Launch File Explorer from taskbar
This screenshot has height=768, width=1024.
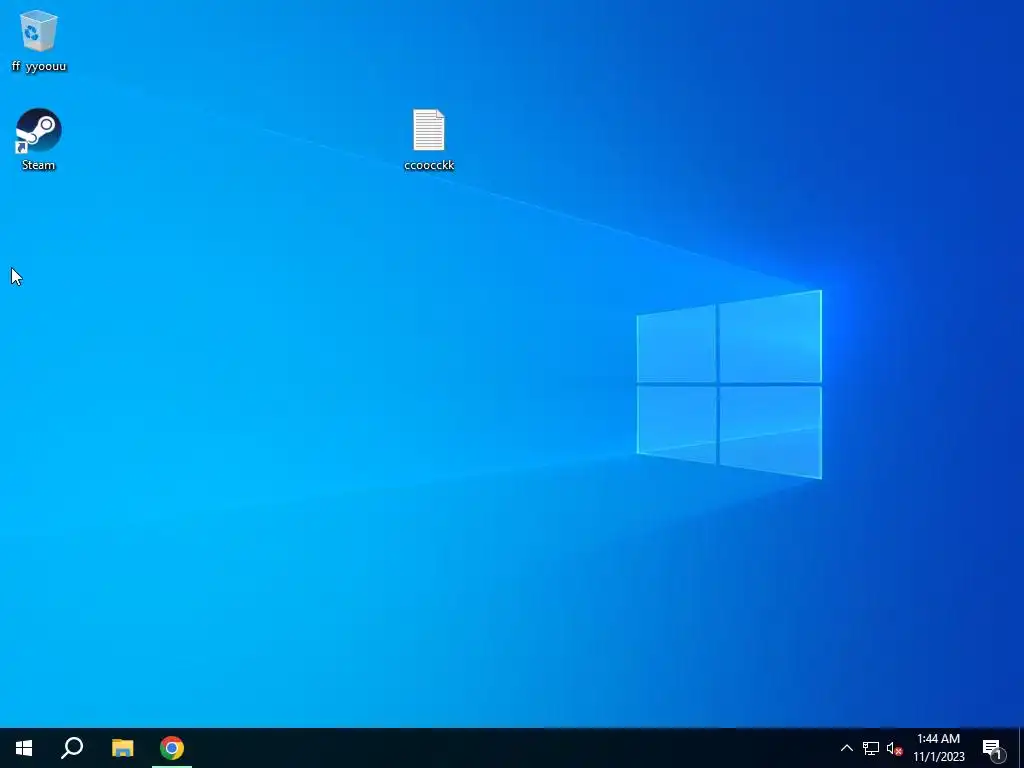(x=122, y=748)
